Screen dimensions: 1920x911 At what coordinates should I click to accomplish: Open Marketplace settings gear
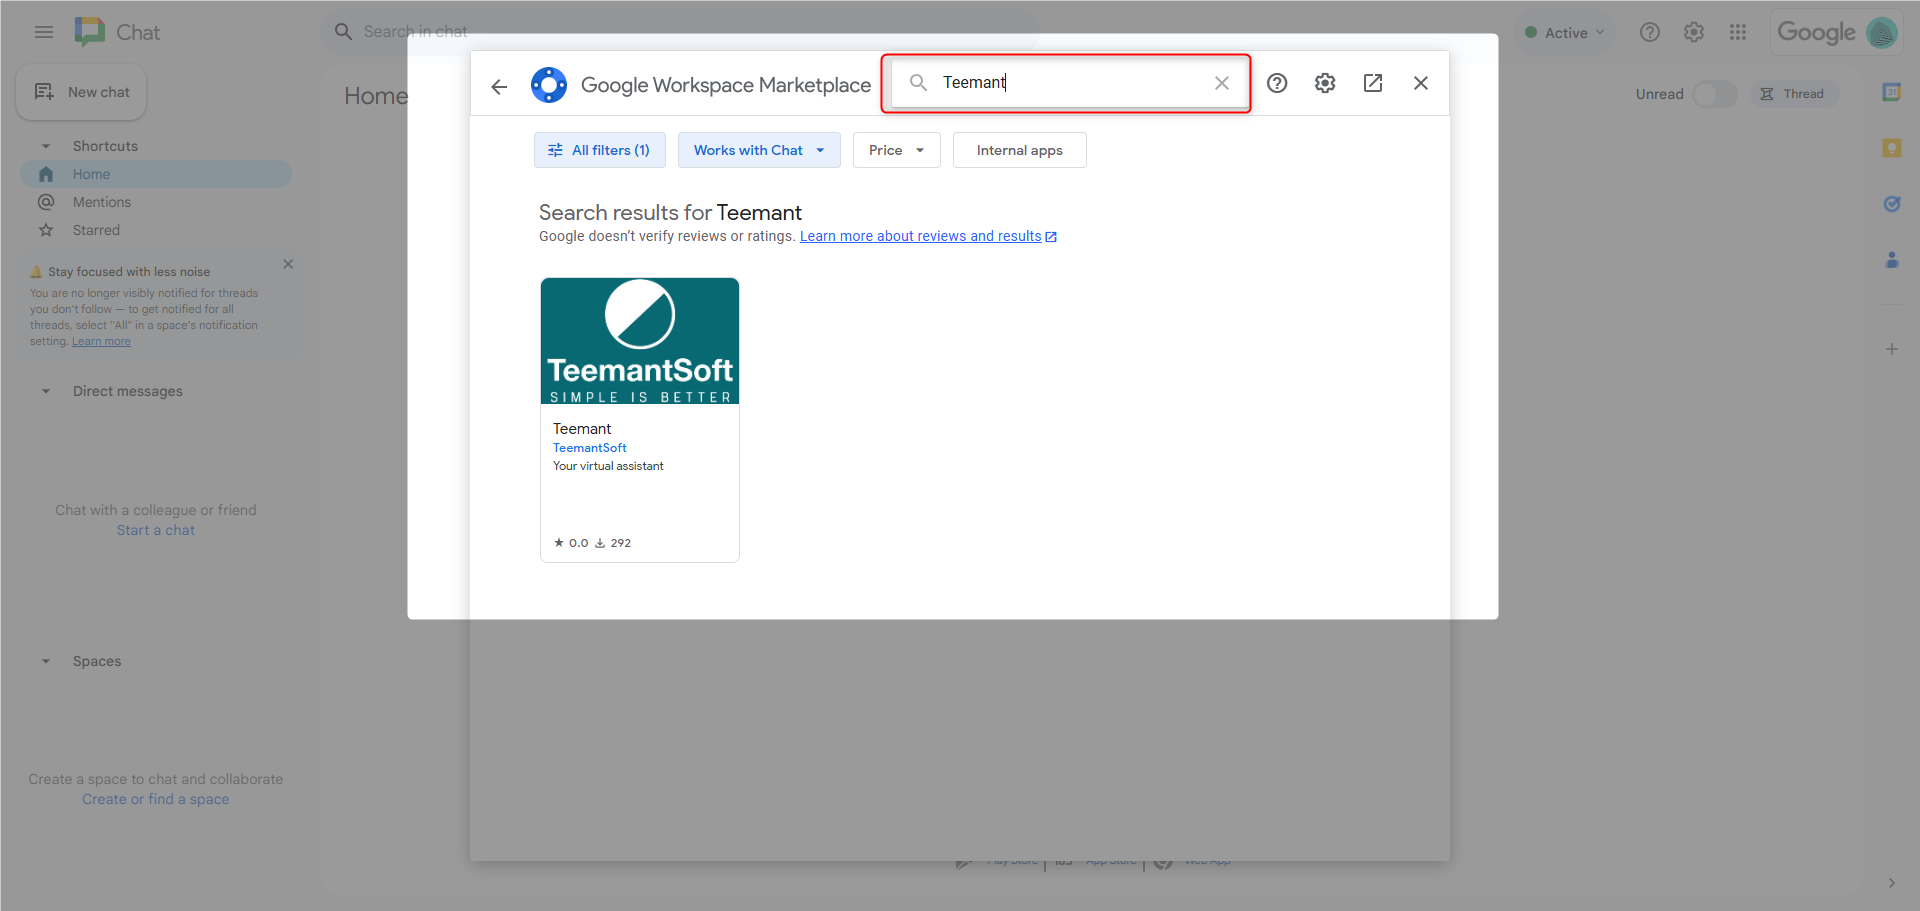click(1325, 83)
